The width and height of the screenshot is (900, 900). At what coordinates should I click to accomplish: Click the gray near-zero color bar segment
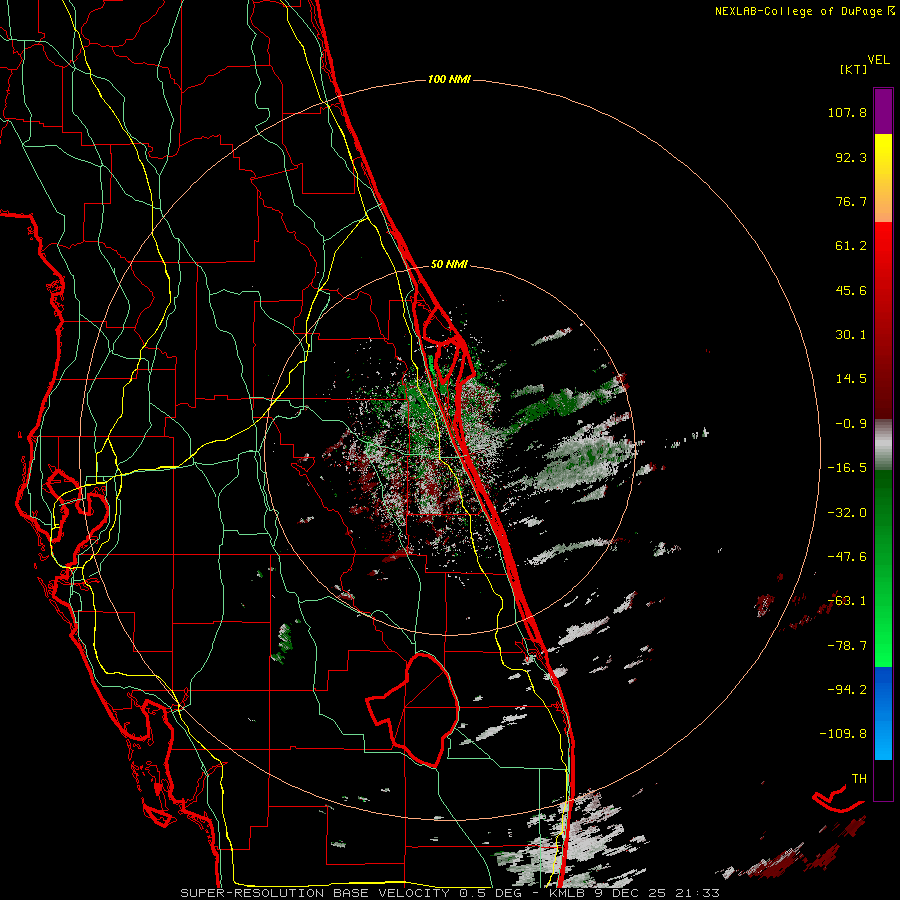(x=883, y=445)
